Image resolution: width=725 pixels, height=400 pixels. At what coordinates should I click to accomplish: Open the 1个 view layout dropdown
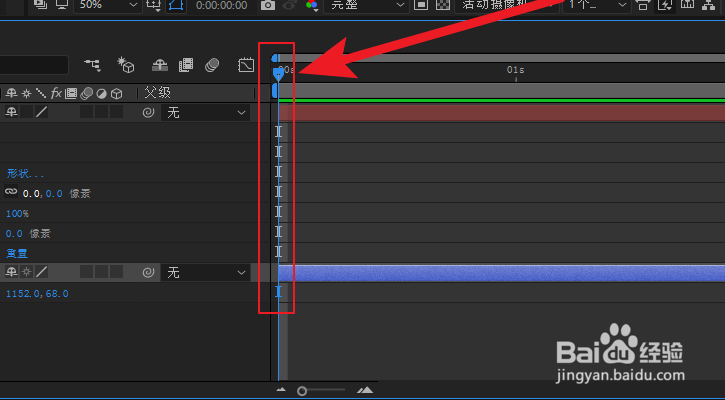[x=597, y=6]
